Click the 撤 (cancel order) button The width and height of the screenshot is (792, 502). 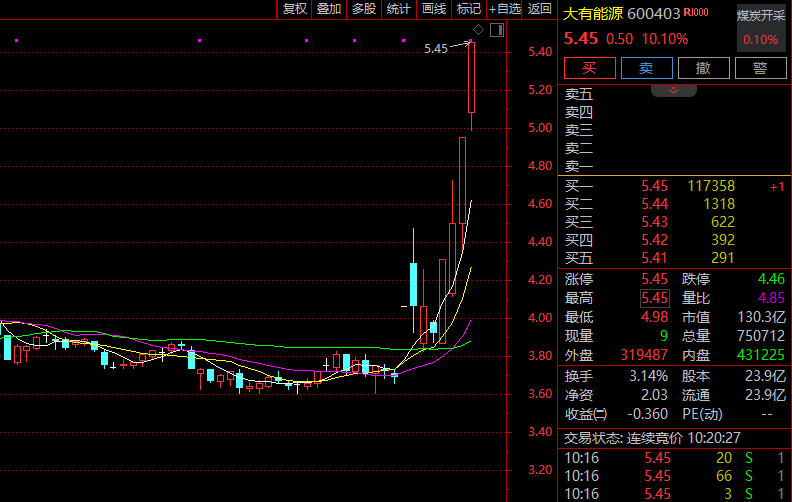tap(703, 68)
